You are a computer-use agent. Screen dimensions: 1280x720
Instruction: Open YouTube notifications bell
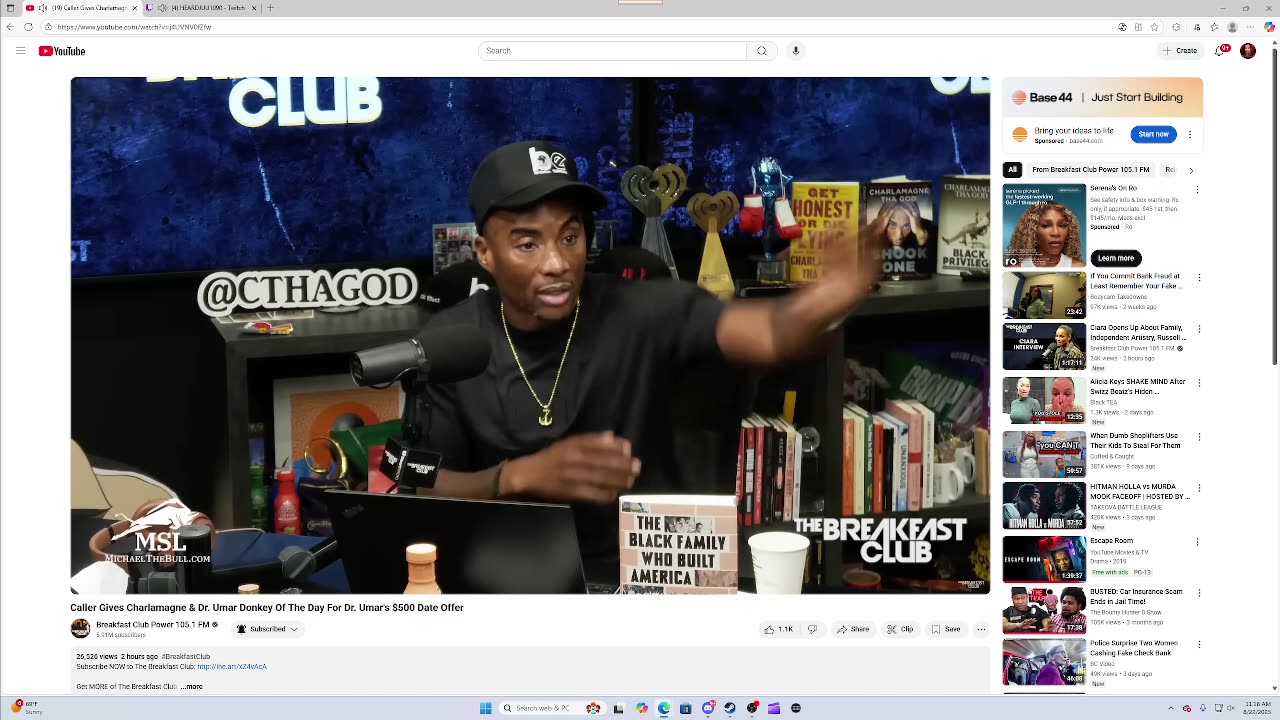tap(1221, 51)
